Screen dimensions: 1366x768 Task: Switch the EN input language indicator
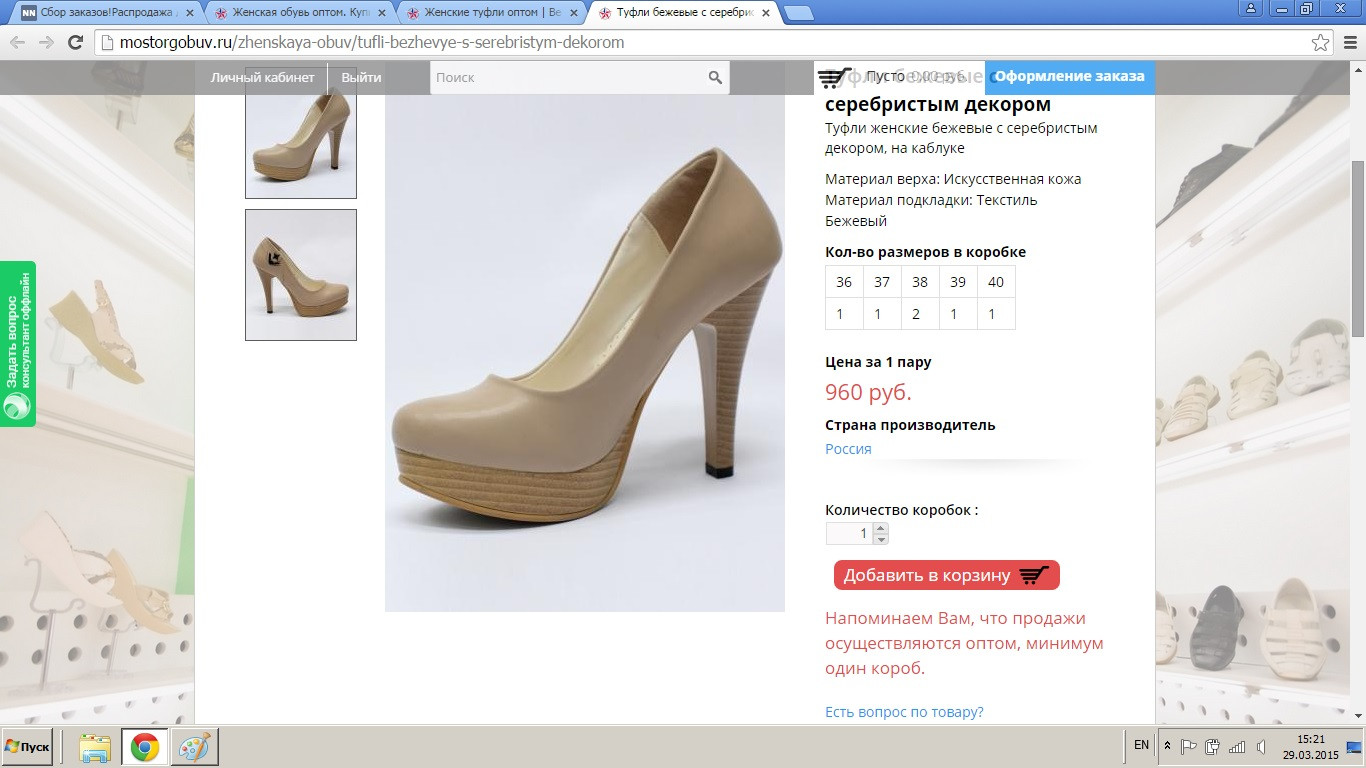[x=1141, y=745]
